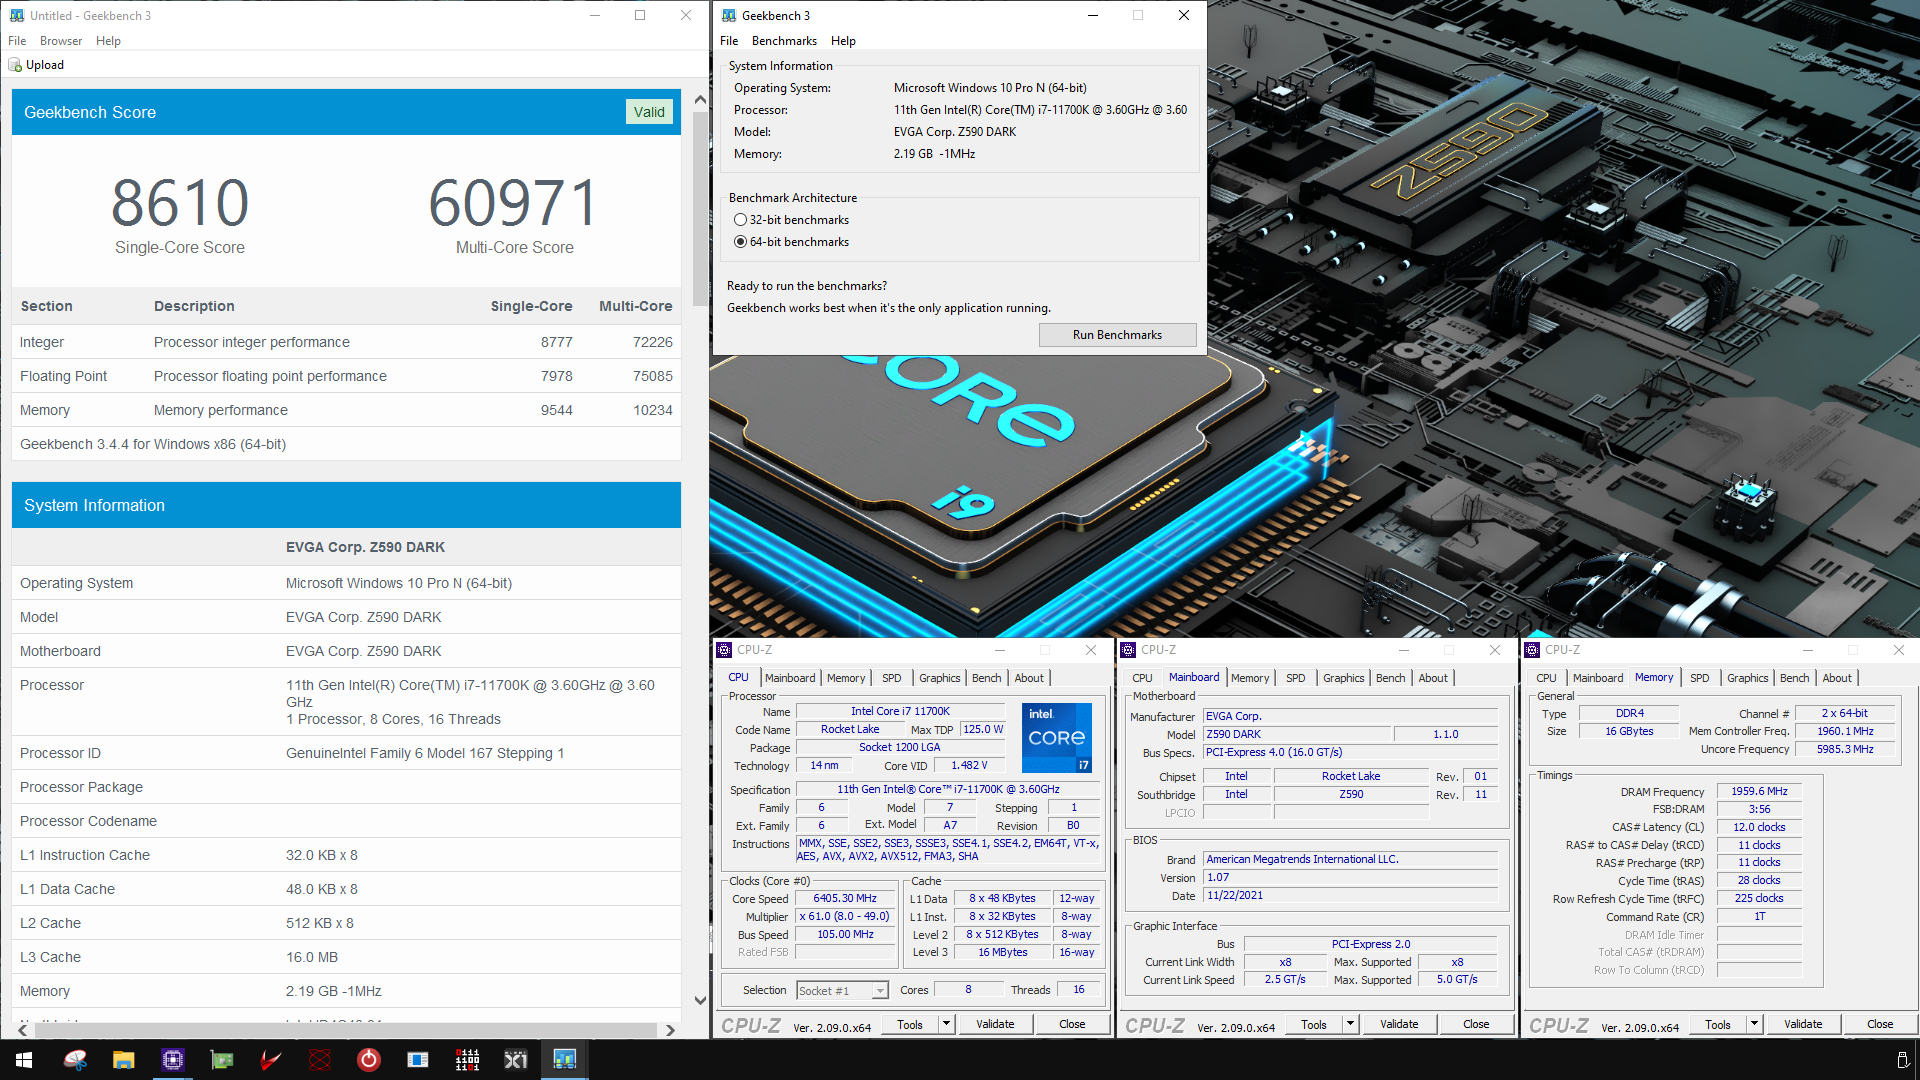This screenshot has width=1920, height=1080.
Task: Open the Socket #1 selection dropdown
Action: [x=842, y=991]
